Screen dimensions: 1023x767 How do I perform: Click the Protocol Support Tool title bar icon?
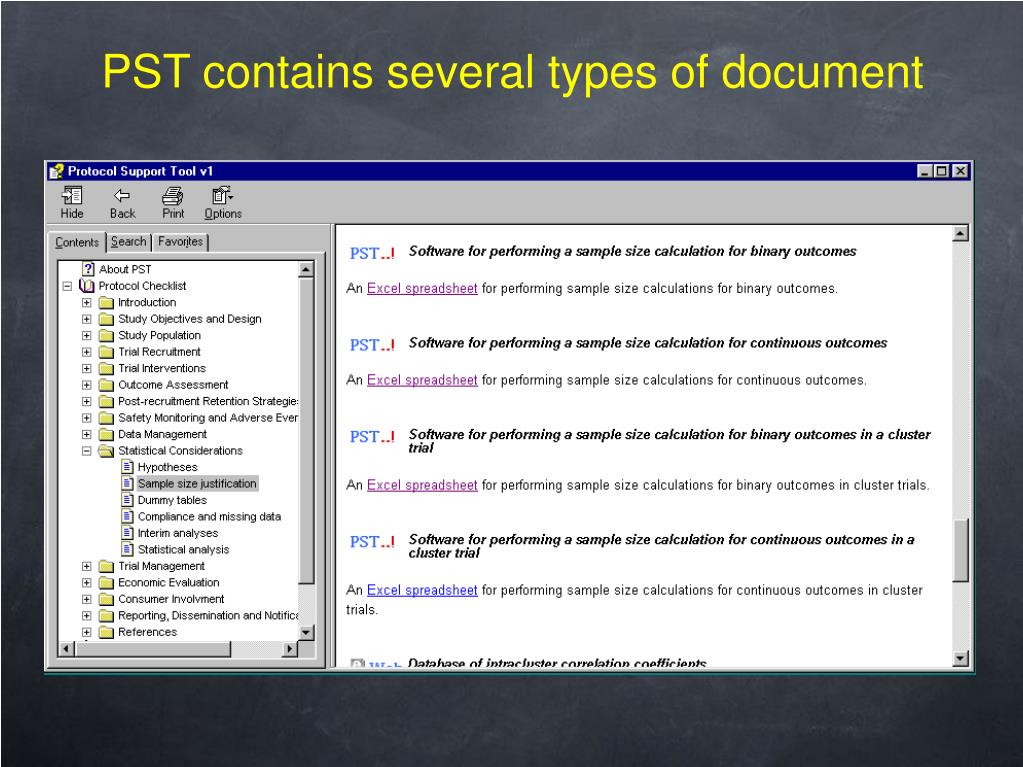57,172
